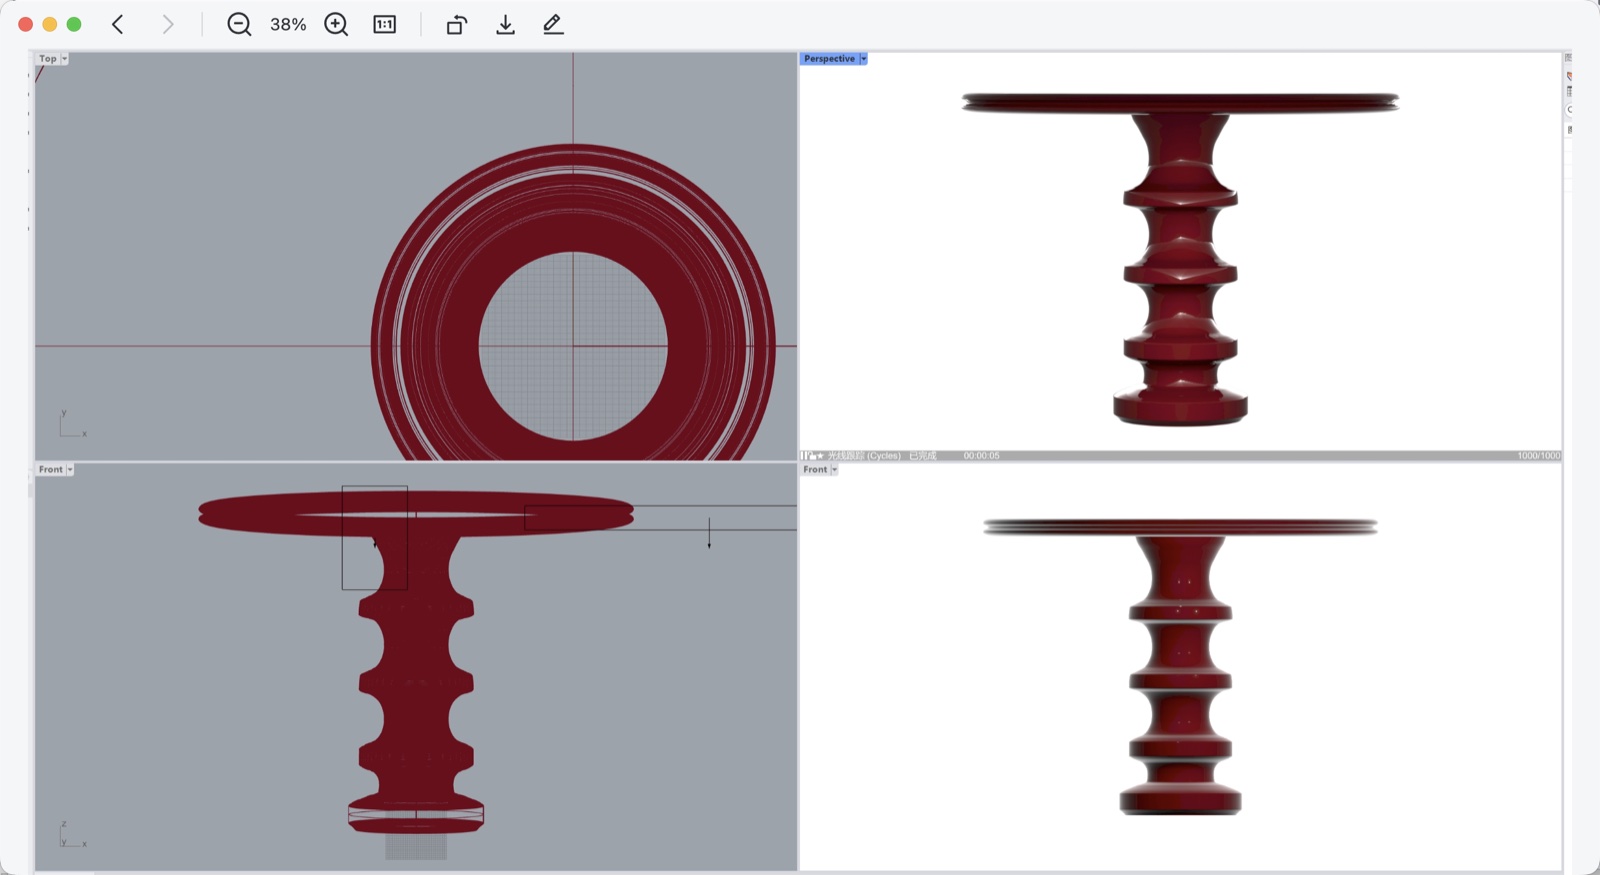This screenshot has width=1600, height=875.
Task: Zoom in with the plus magnifier
Action: tap(336, 24)
